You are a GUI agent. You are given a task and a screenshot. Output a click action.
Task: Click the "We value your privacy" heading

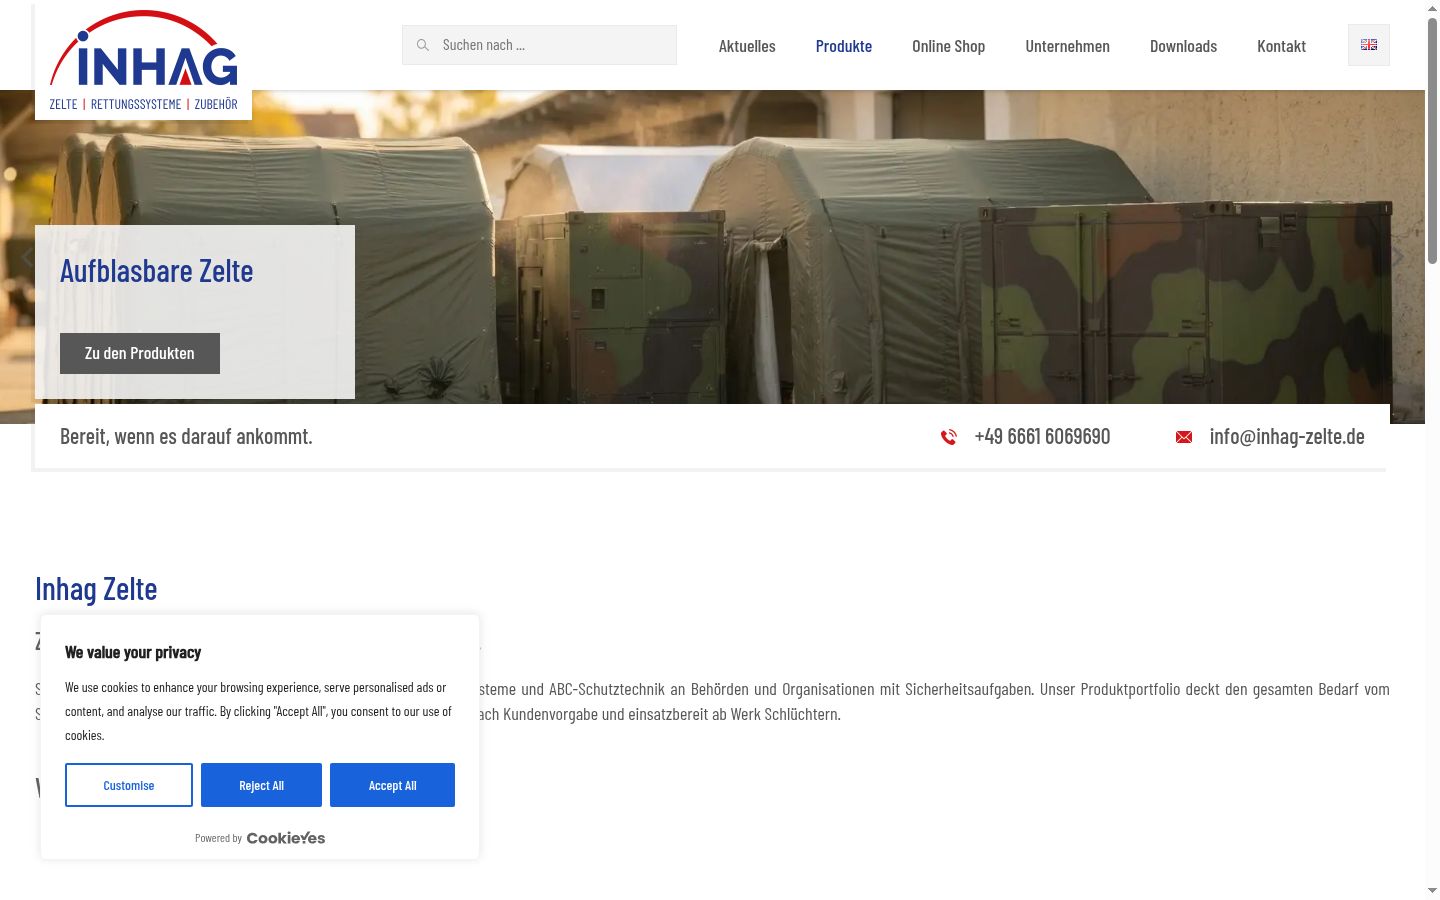click(133, 652)
